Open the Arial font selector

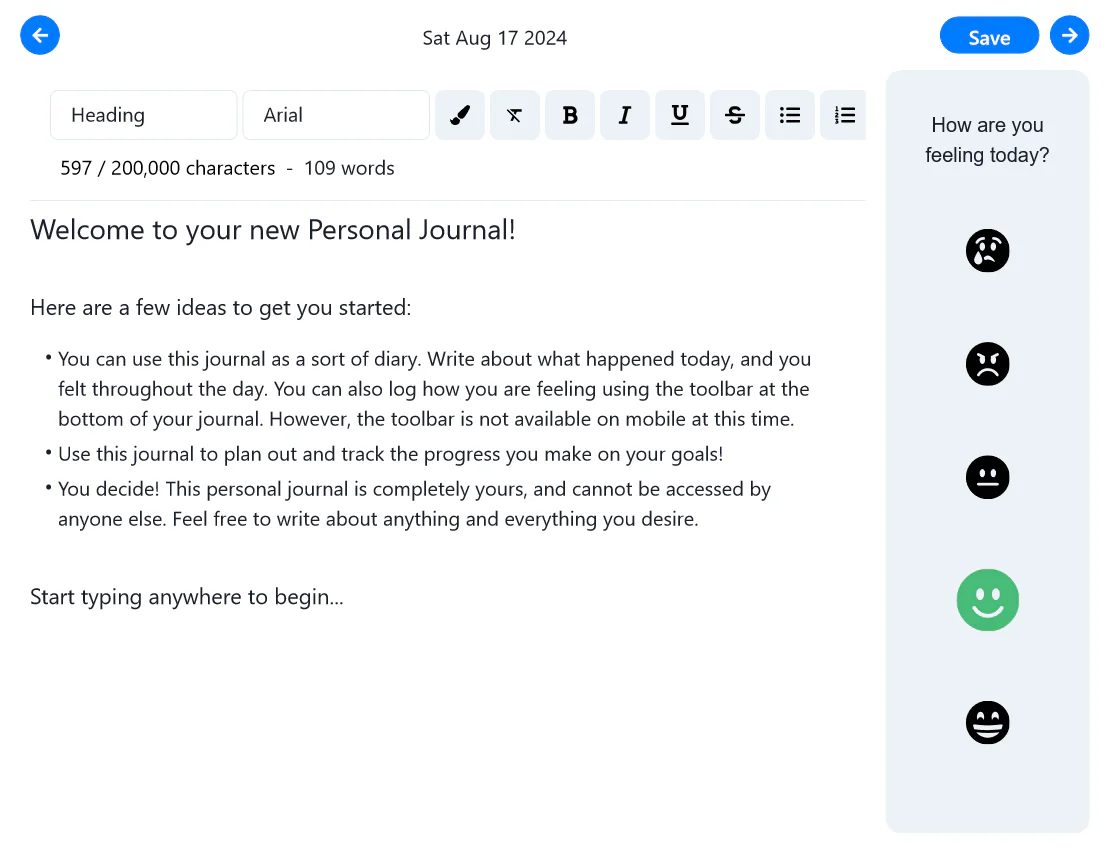click(x=335, y=115)
